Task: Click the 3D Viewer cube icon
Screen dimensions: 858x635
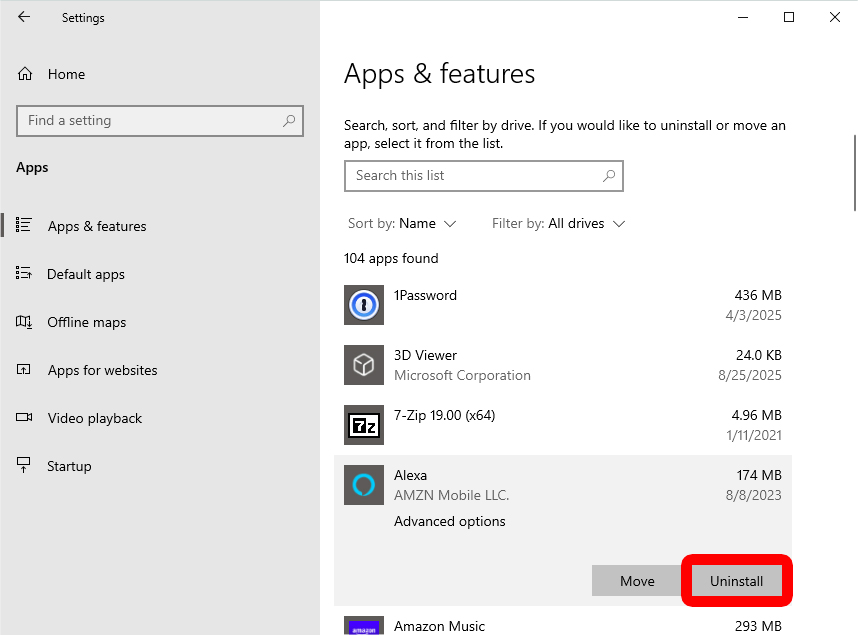Action: click(x=363, y=365)
